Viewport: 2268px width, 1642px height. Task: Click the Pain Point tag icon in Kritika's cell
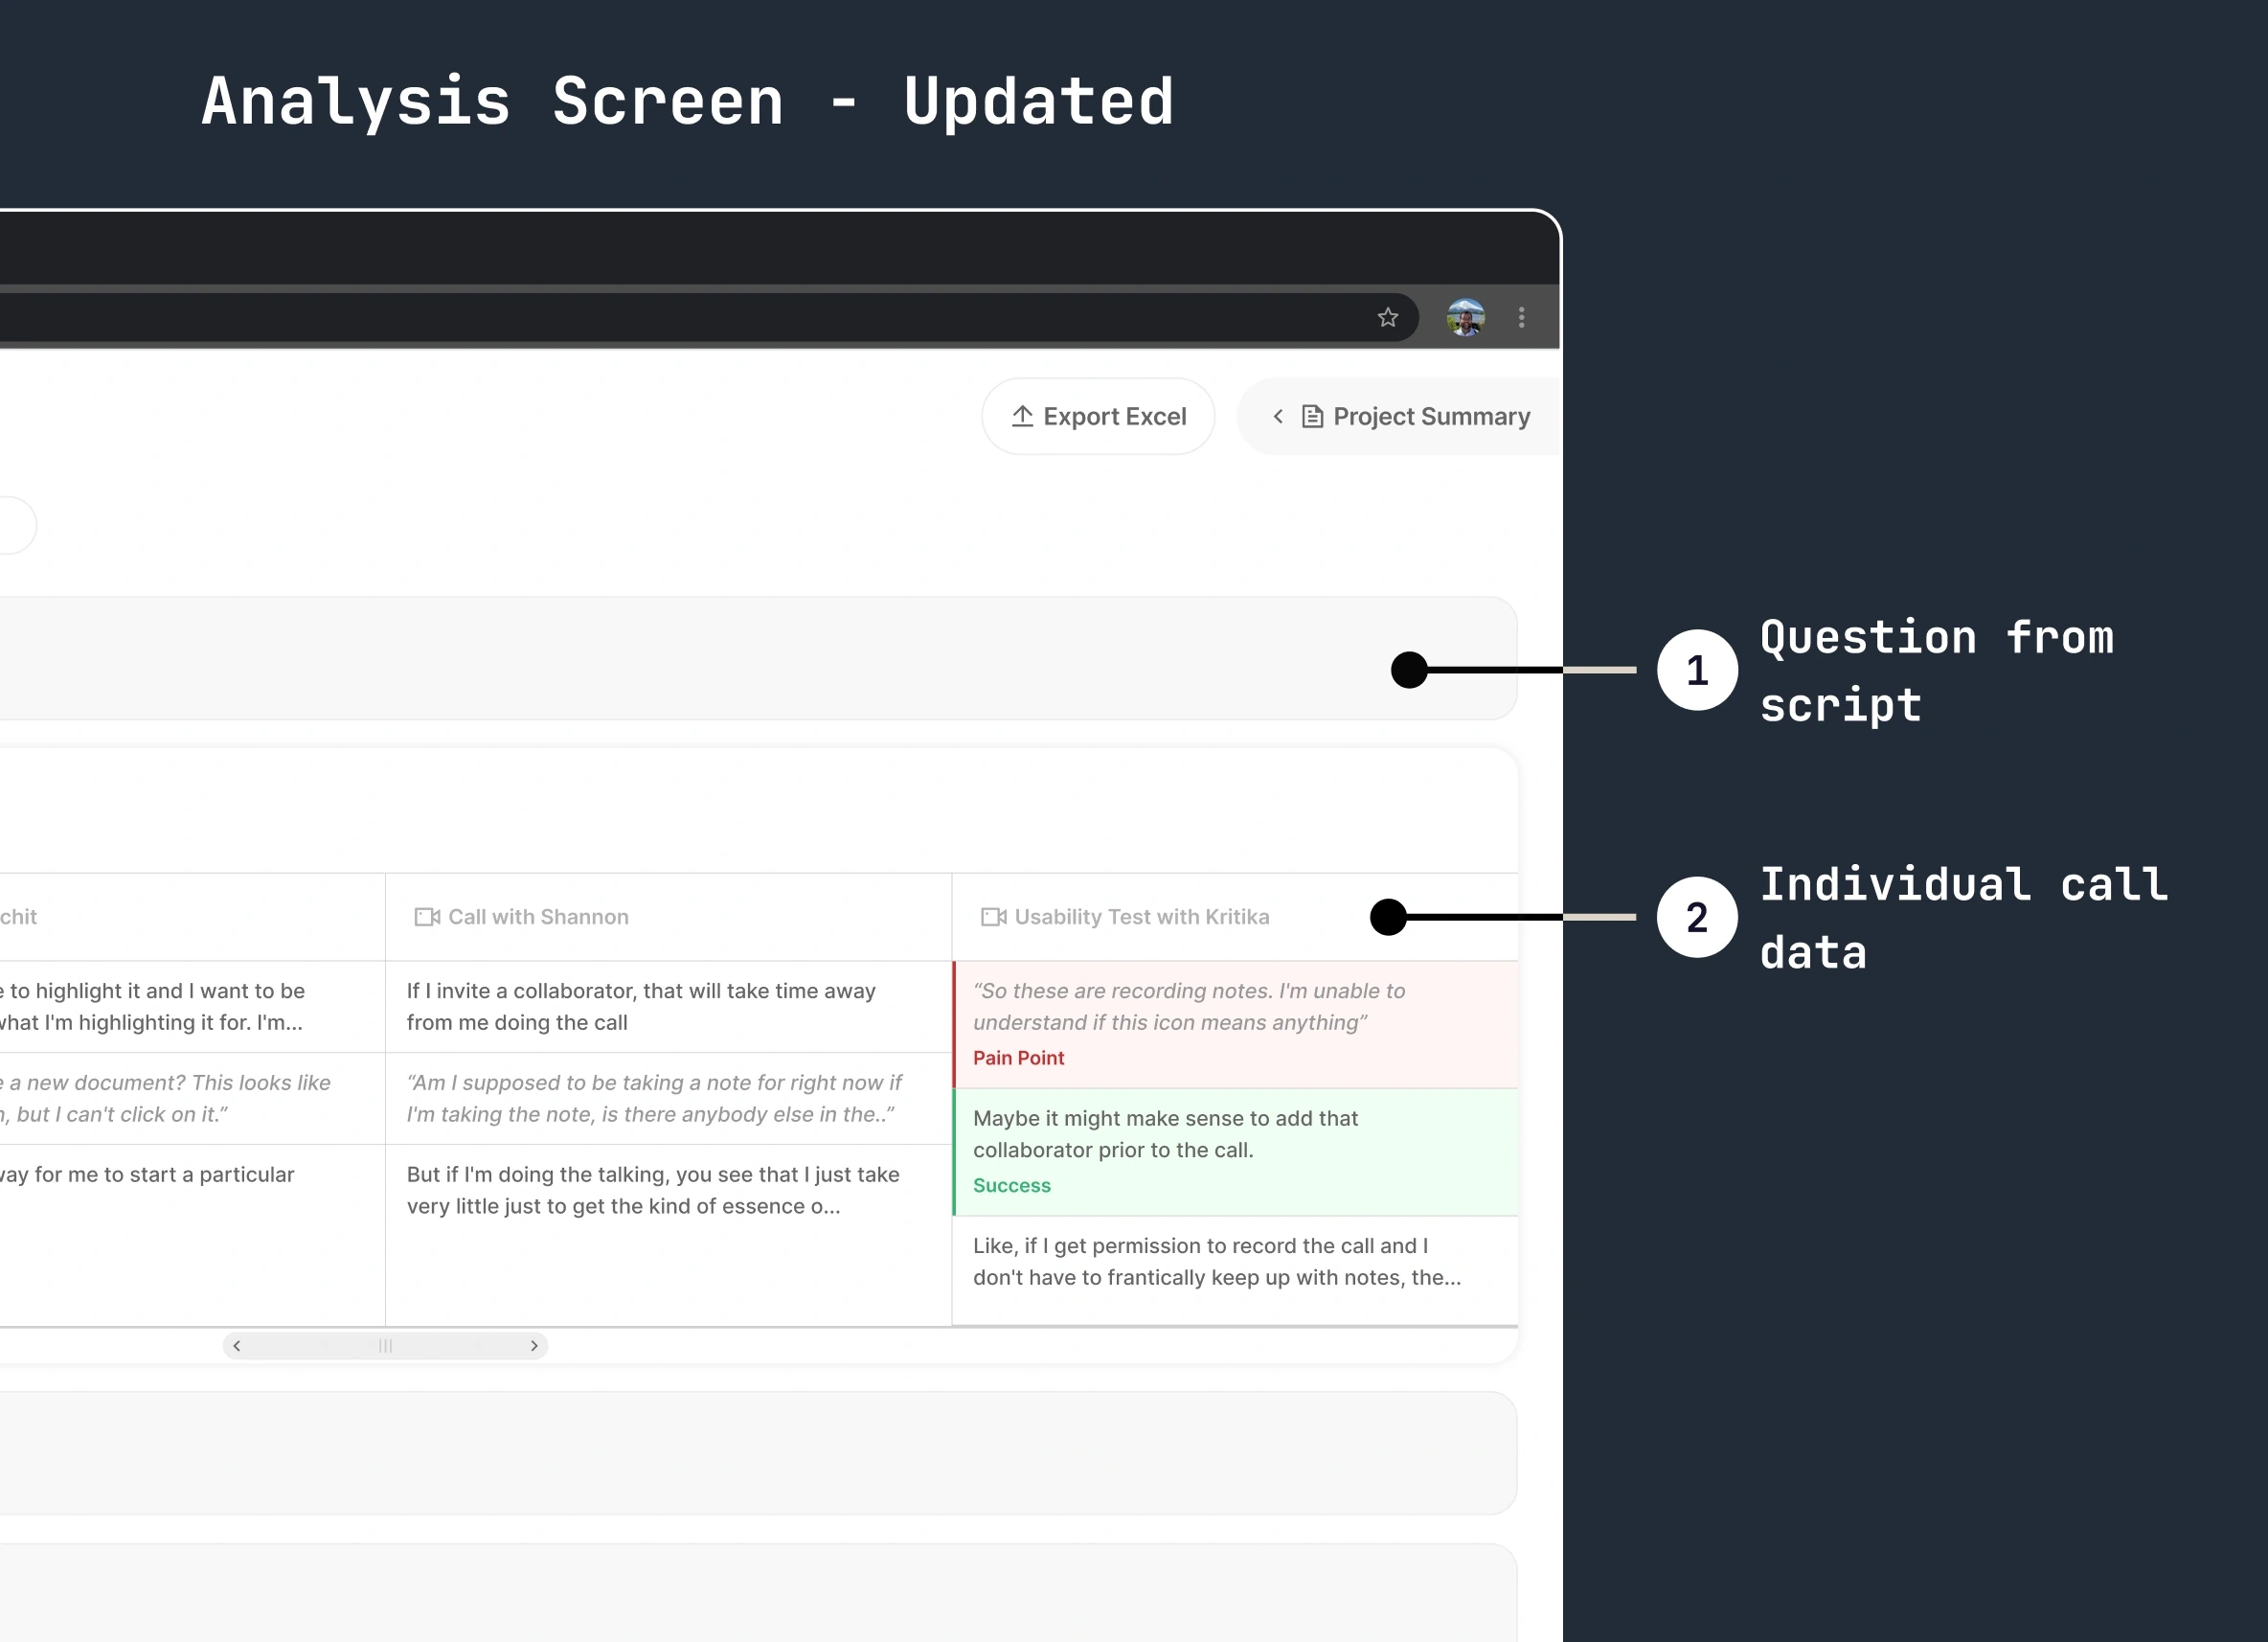(x=1018, y=1057)
